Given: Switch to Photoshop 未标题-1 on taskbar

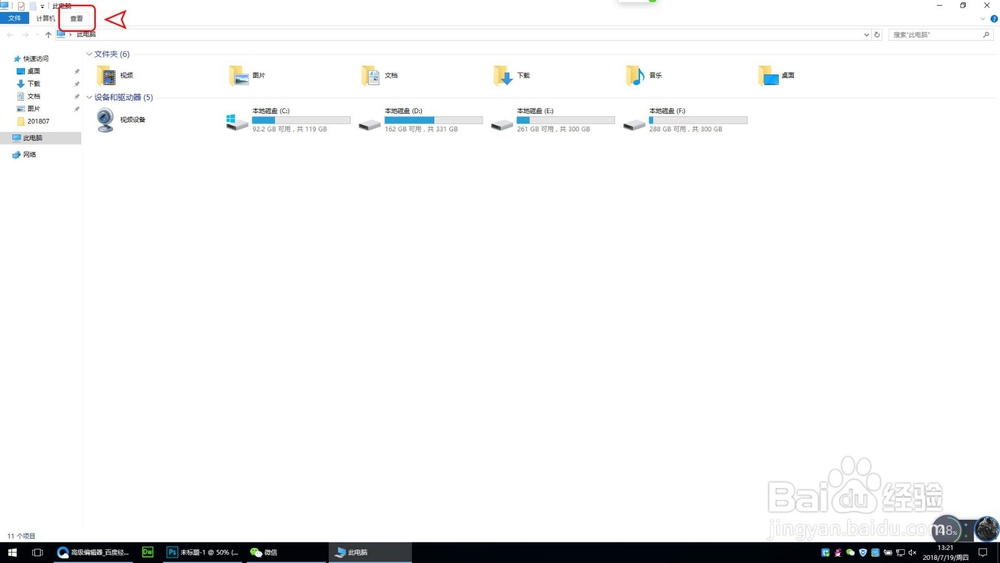Looking at the screenshot, I should (203, 552).
